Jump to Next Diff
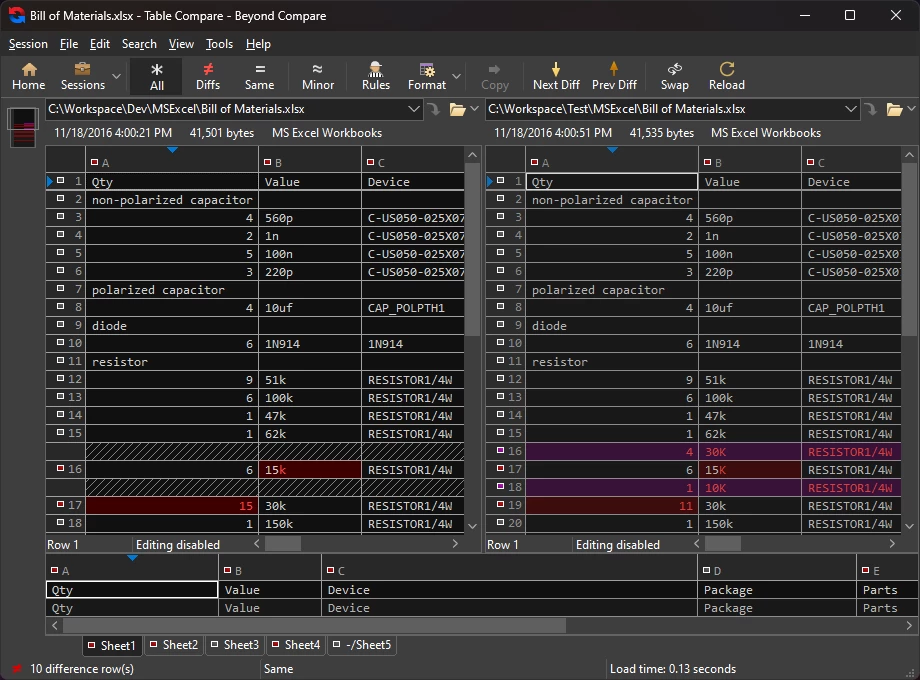920x680 pixels. coord(556,76)
